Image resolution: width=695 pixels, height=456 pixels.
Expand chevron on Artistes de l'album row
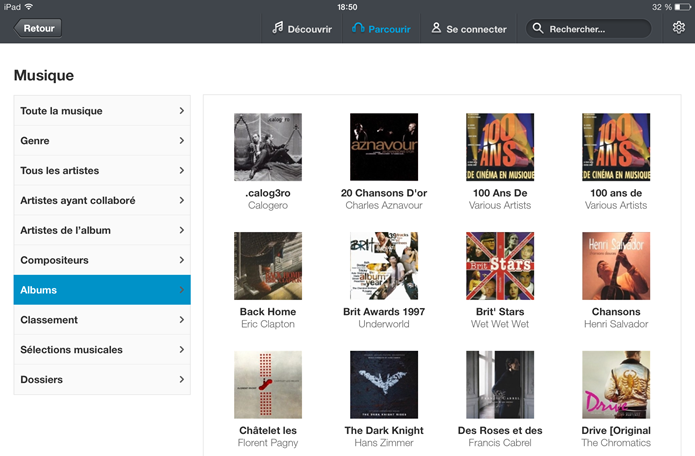pos(182,230)
